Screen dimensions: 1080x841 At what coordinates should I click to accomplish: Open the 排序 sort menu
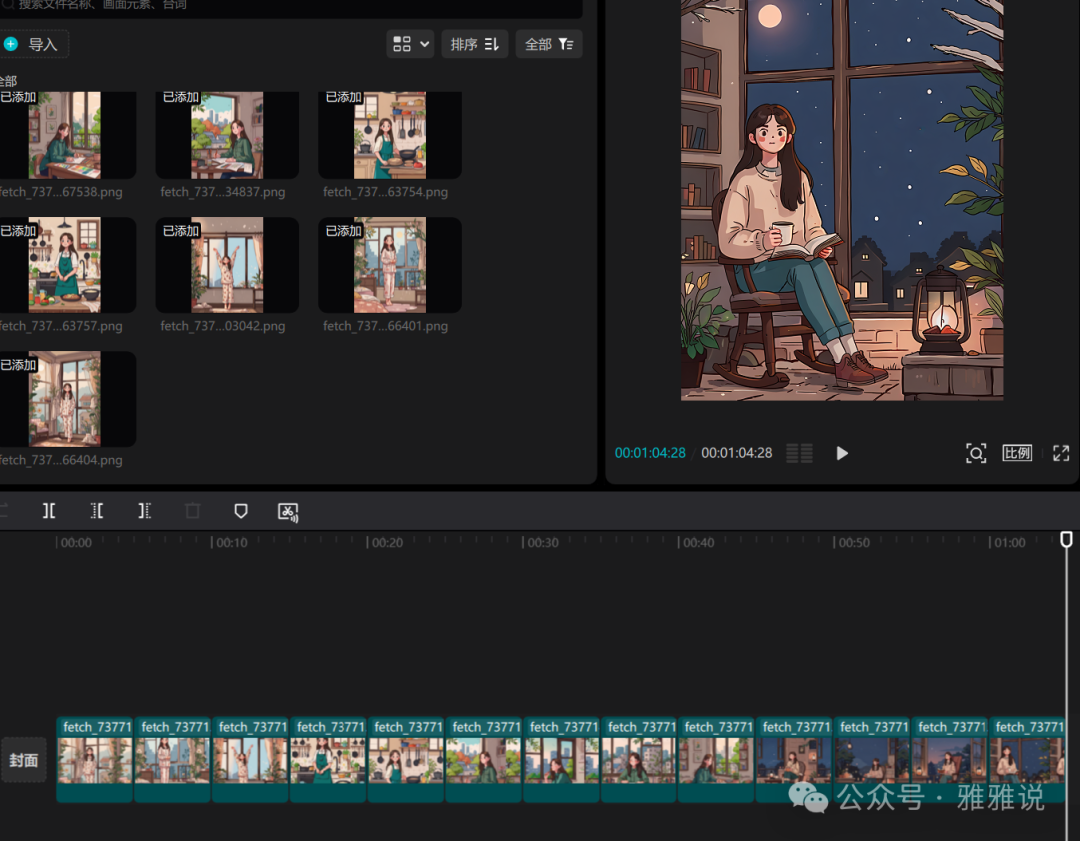pos(475,44)
